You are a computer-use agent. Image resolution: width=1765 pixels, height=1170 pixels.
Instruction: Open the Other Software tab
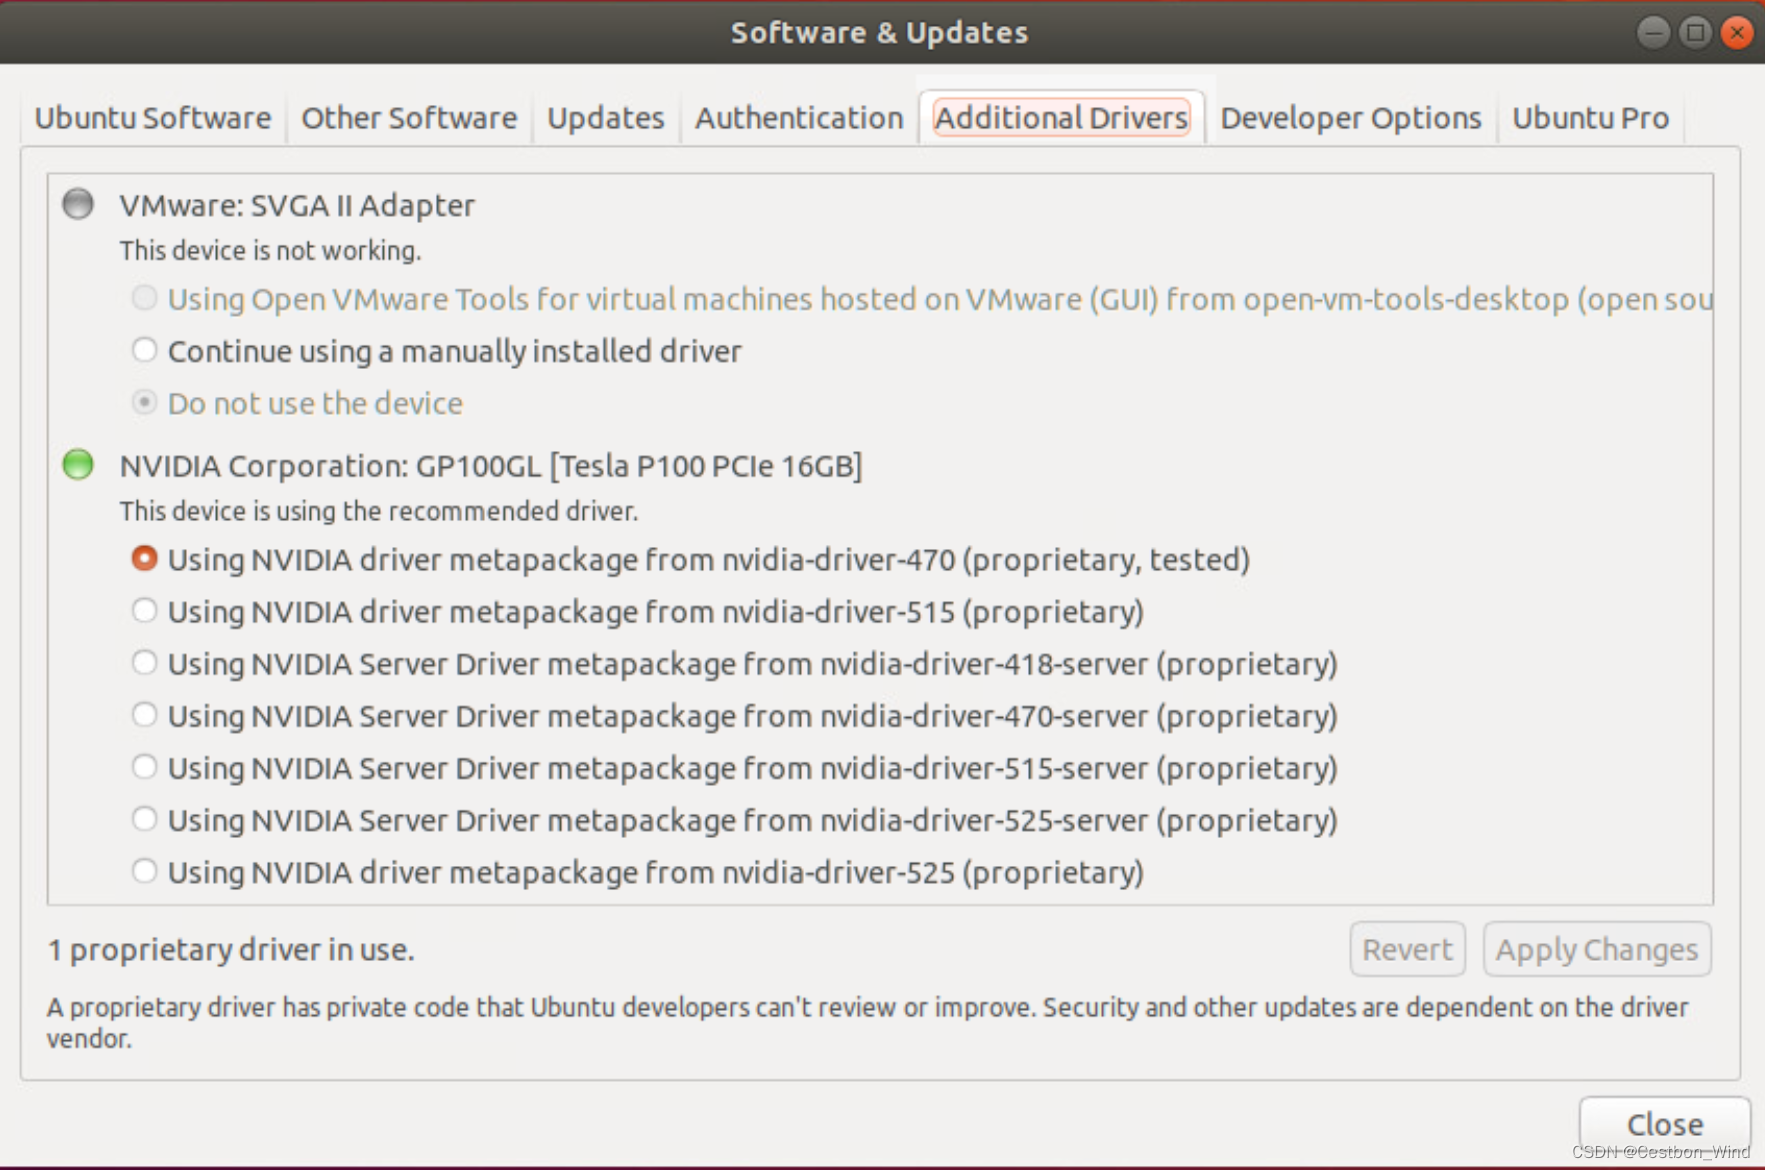[409, 118]
